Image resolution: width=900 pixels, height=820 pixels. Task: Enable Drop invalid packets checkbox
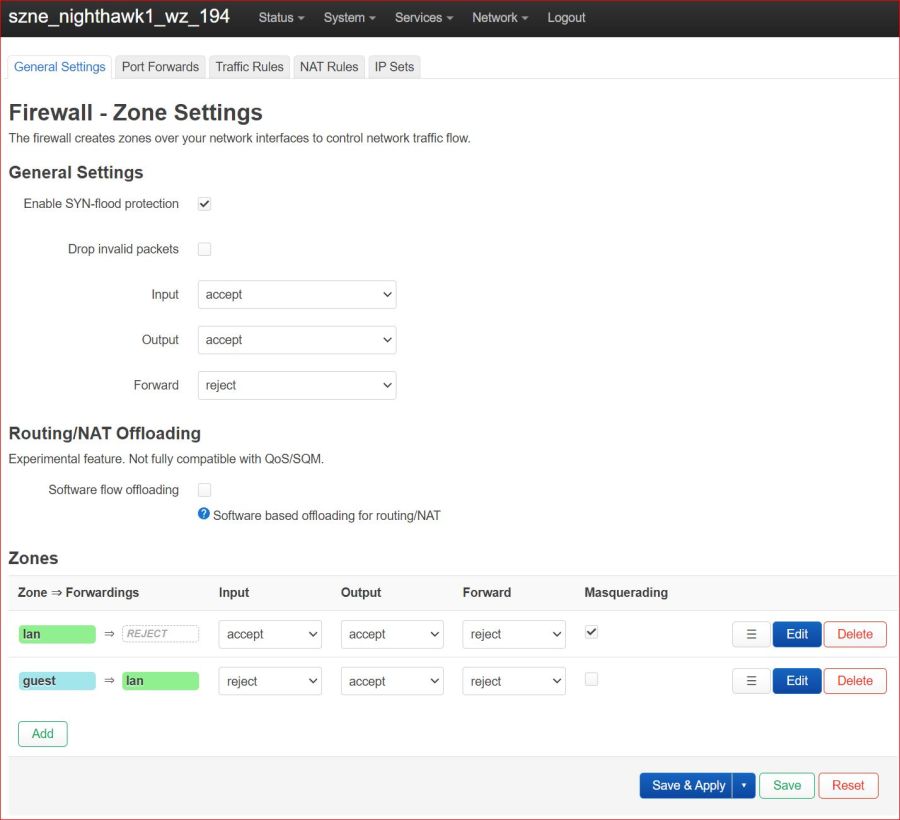coord(204,249)
